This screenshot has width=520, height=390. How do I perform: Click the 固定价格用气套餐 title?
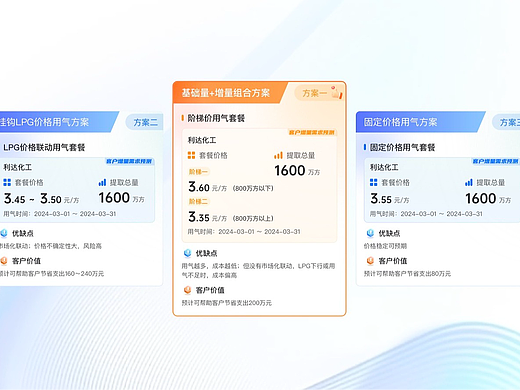click(x=402, y=147)
